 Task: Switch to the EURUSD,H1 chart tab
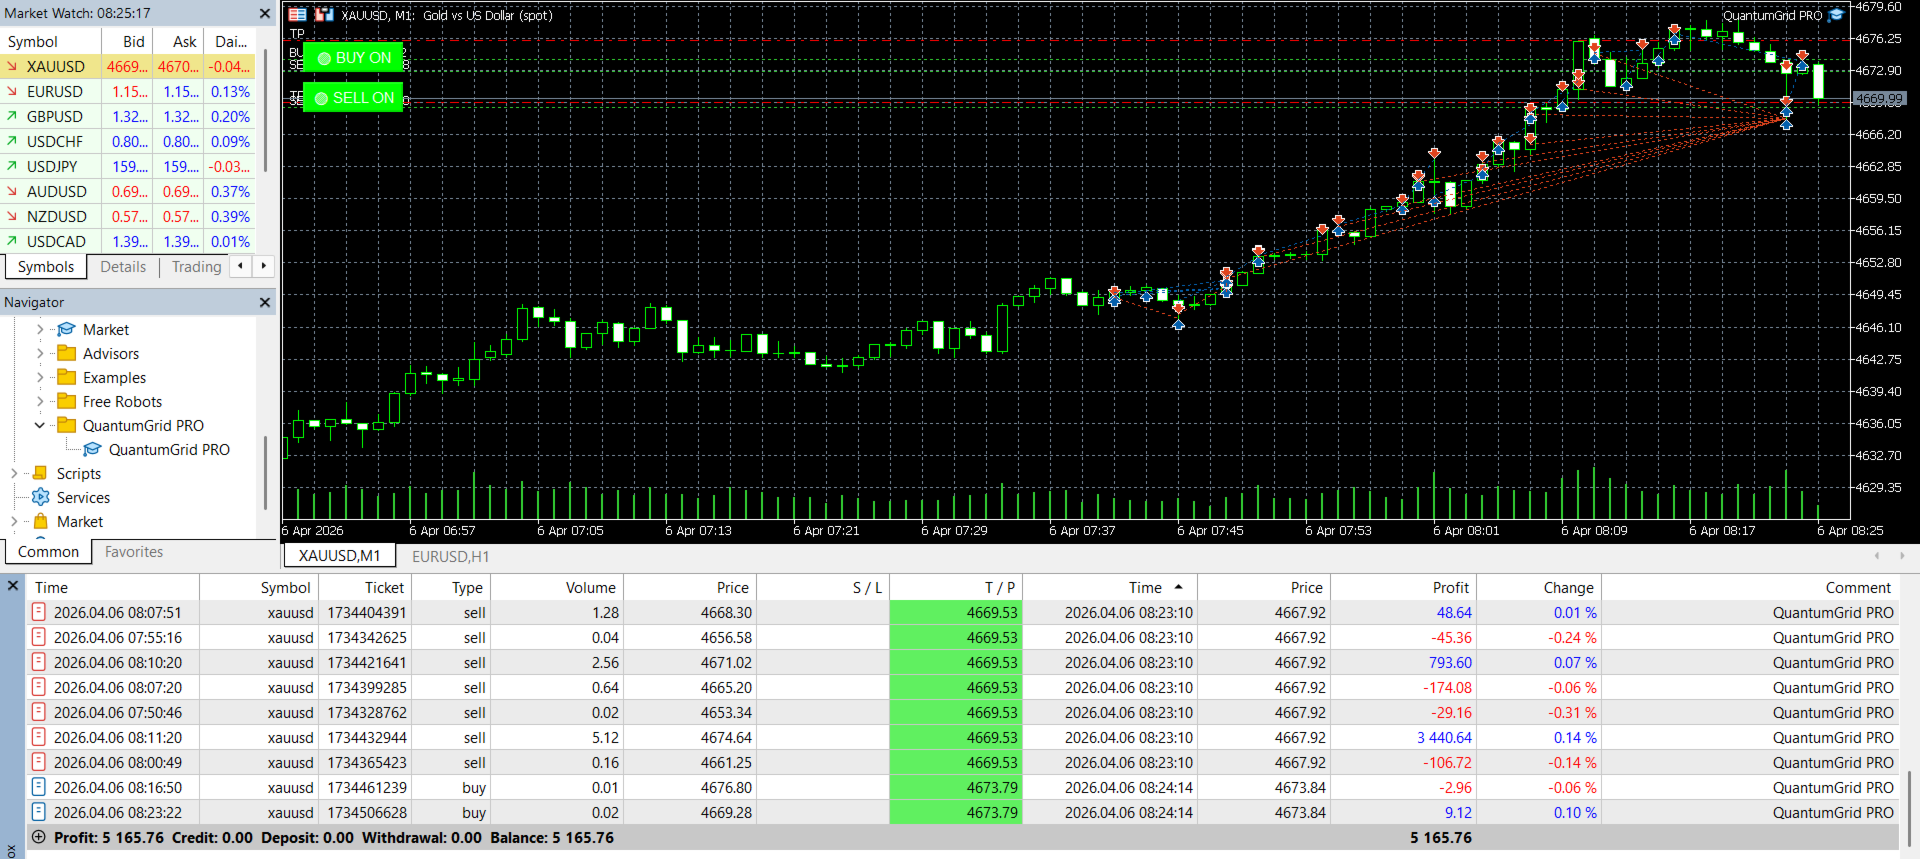click(451, 556)
